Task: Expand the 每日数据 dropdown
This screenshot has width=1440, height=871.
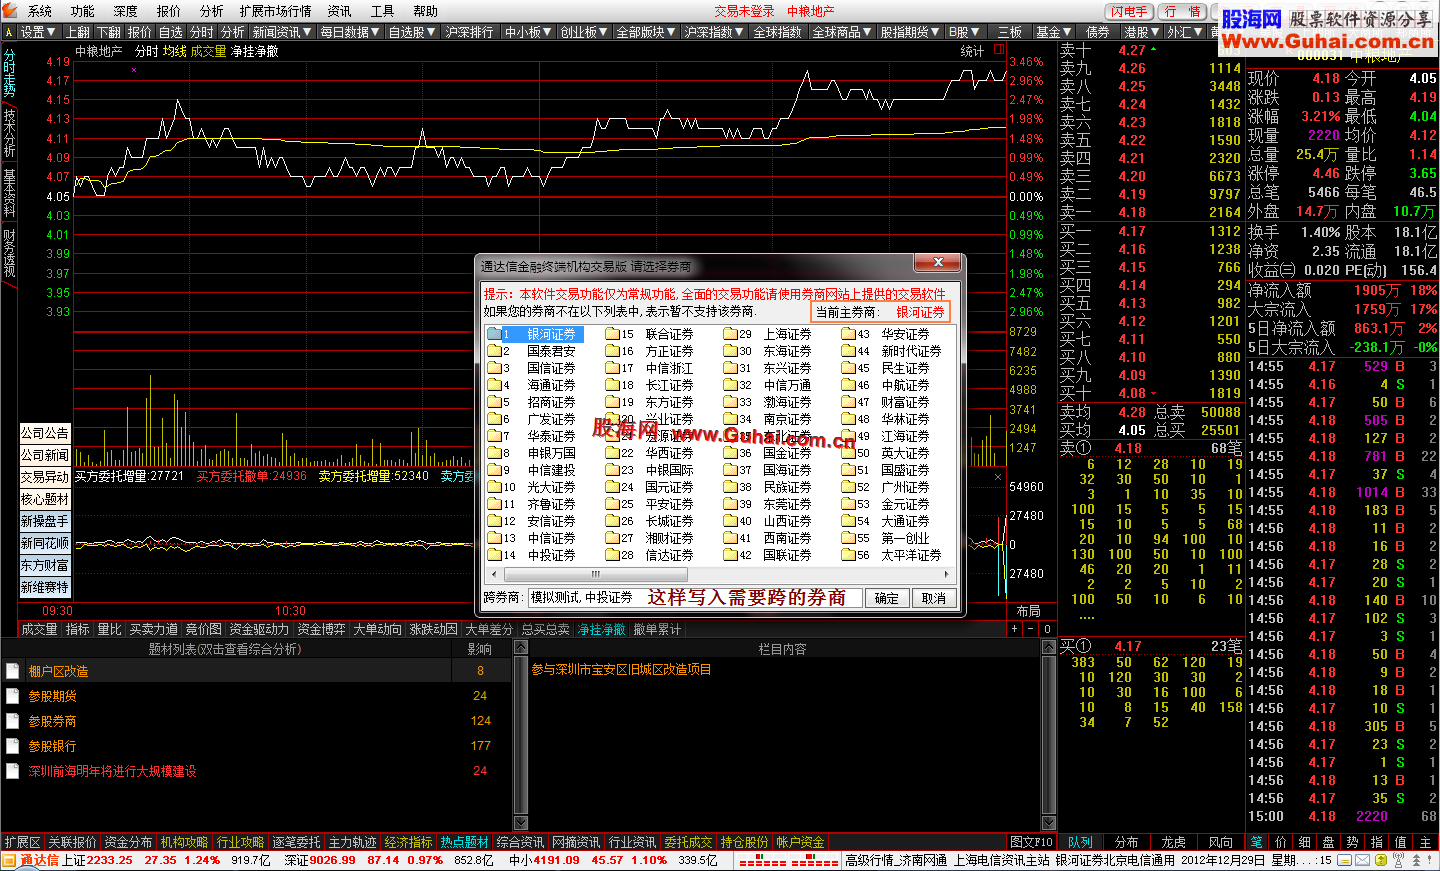Action: (x=350, y=32)
